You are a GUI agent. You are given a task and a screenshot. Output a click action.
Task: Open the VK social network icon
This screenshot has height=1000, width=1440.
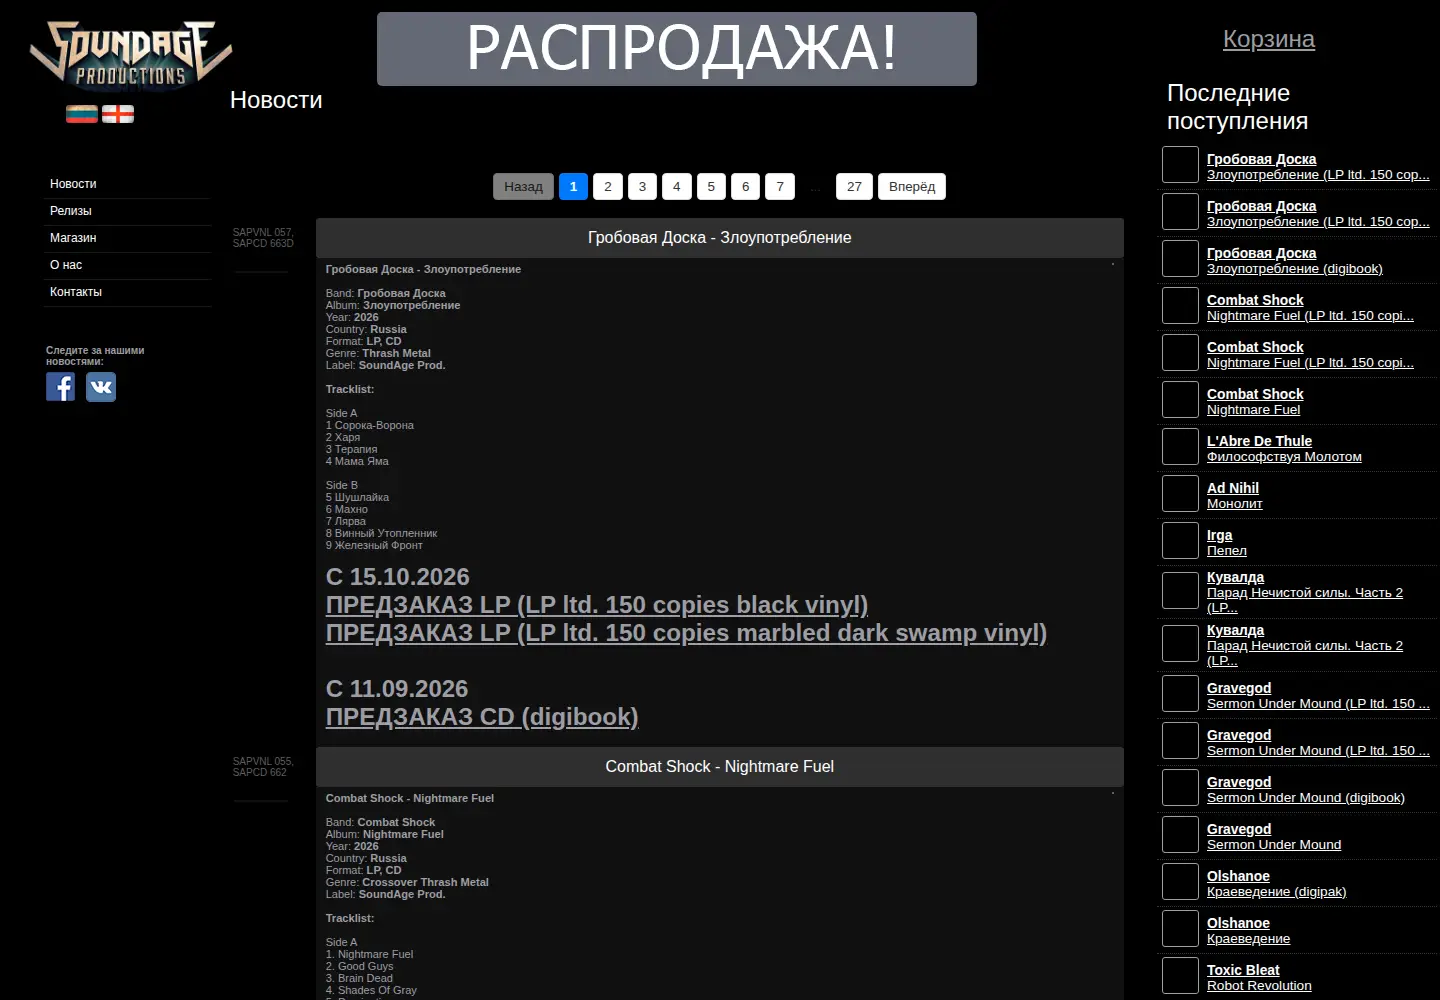coord(101,387)
